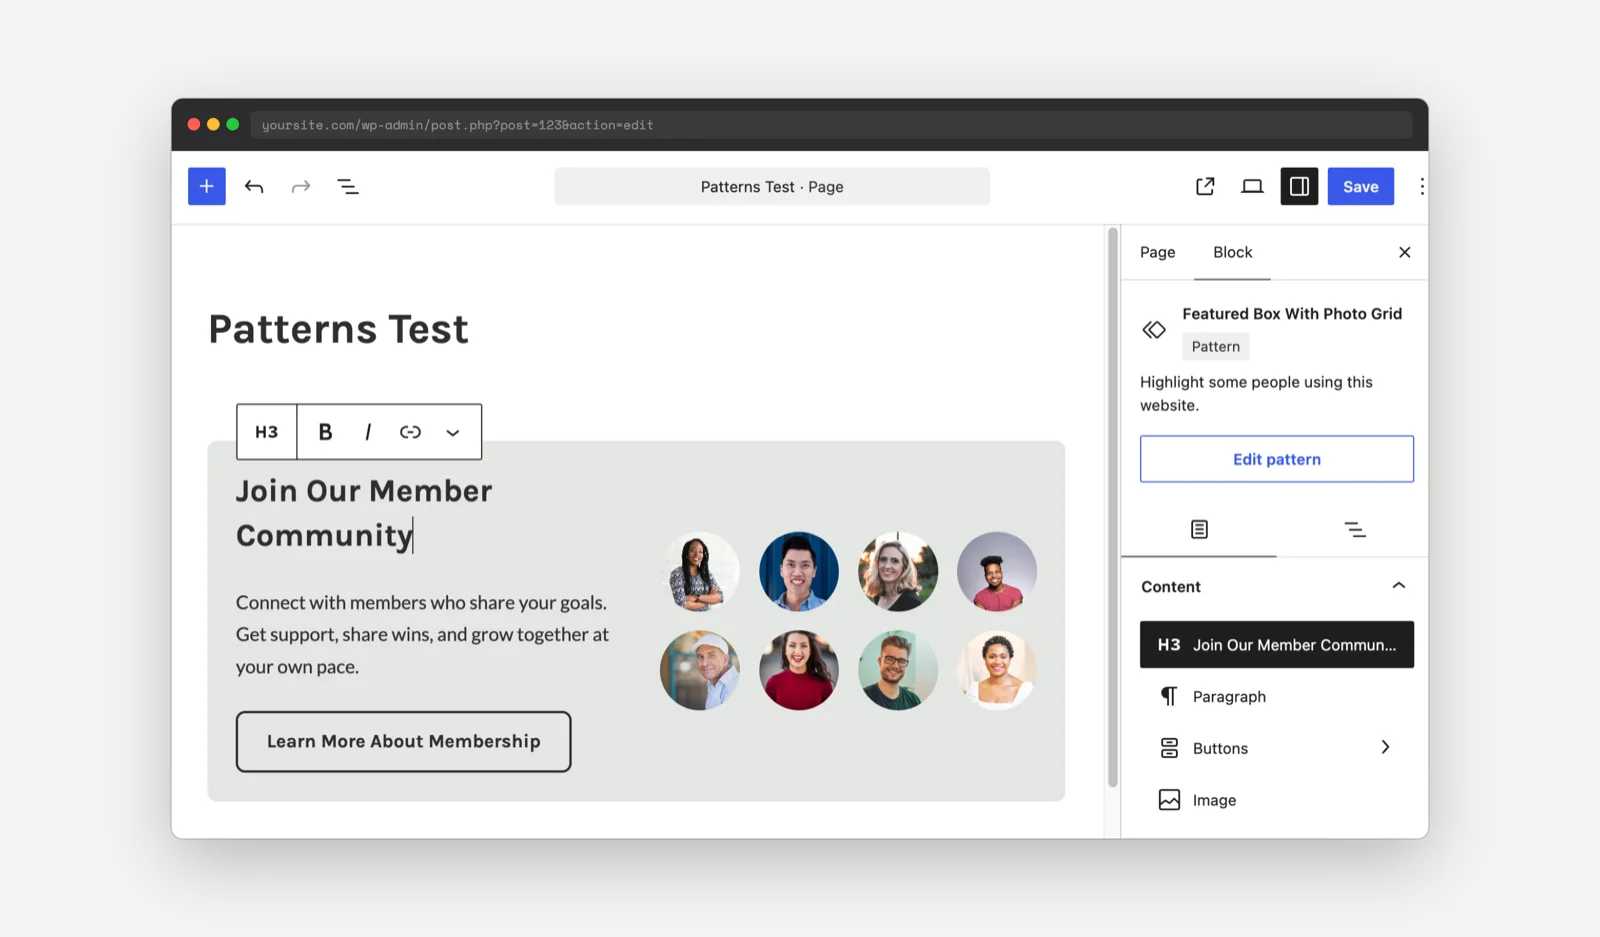Select H3 Join Our Member Community item
This screenshot has width=1600, height=937.
pos(1277,644)
